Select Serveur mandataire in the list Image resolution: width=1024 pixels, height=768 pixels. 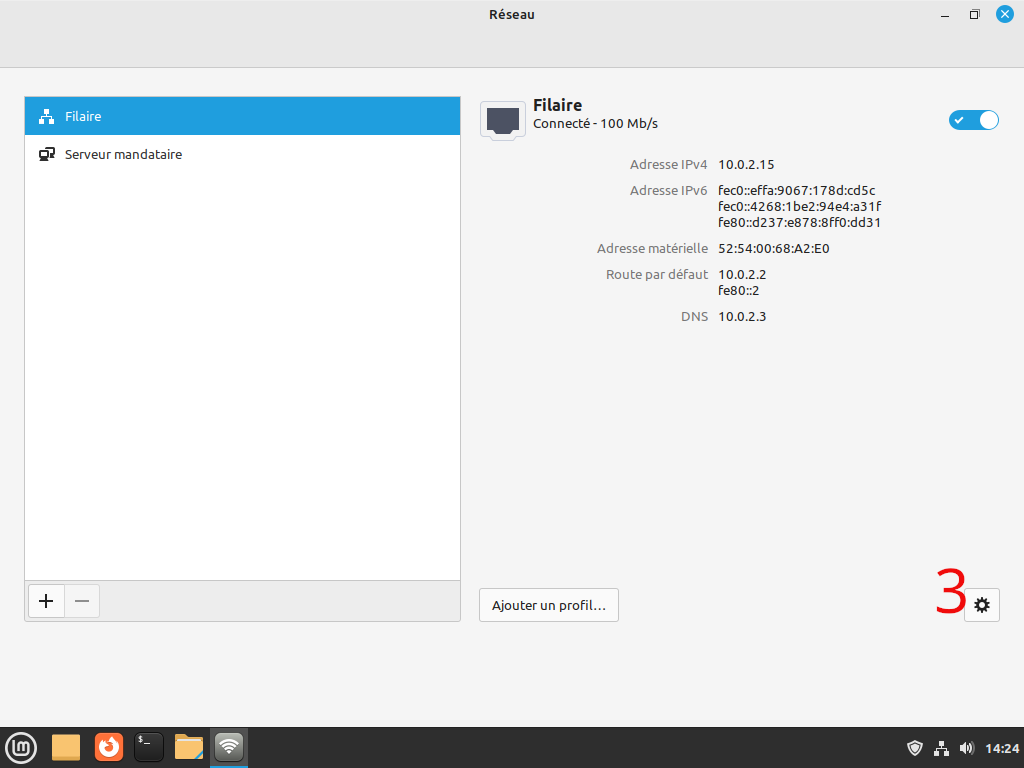(x=242, y=155)
